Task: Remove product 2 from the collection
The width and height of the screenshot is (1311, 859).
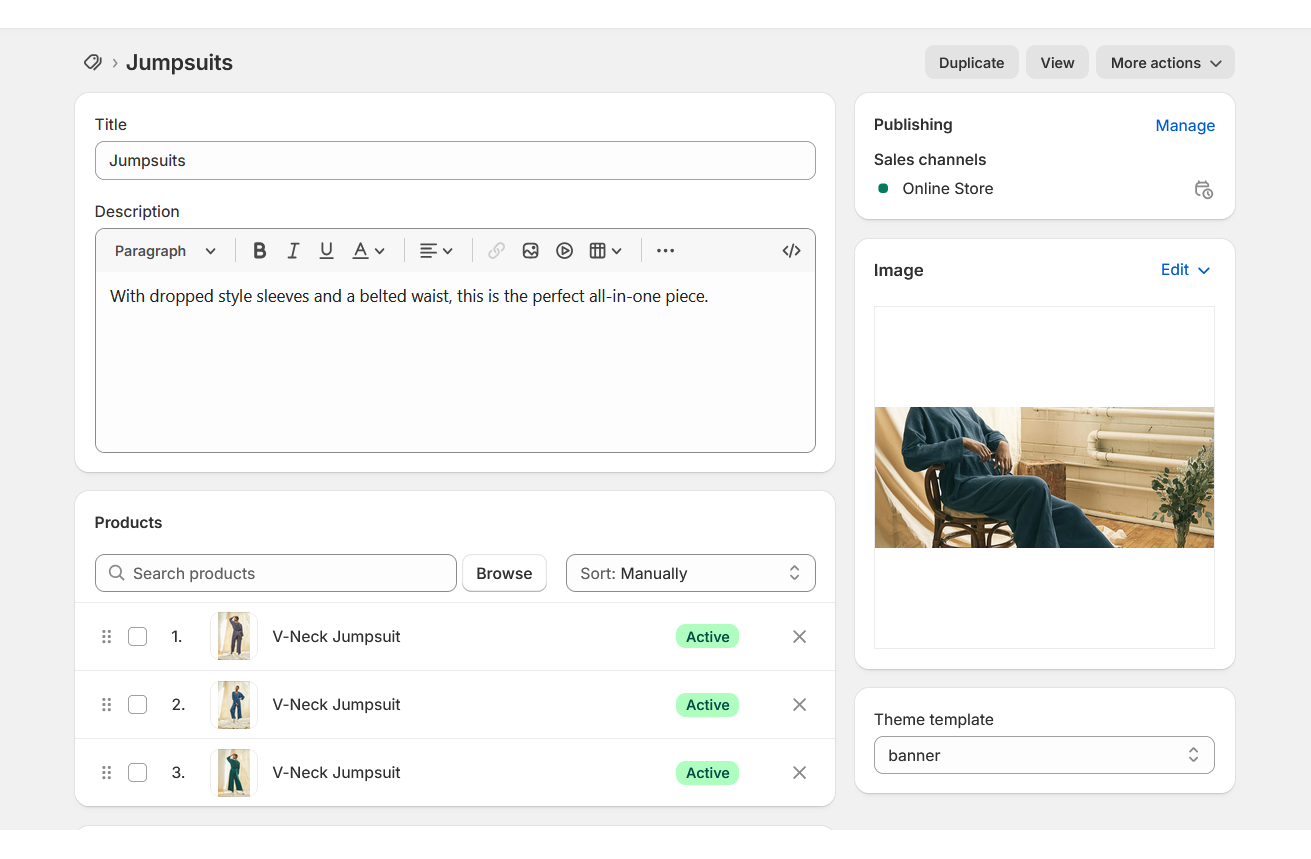Action: (x=799, y=705)
